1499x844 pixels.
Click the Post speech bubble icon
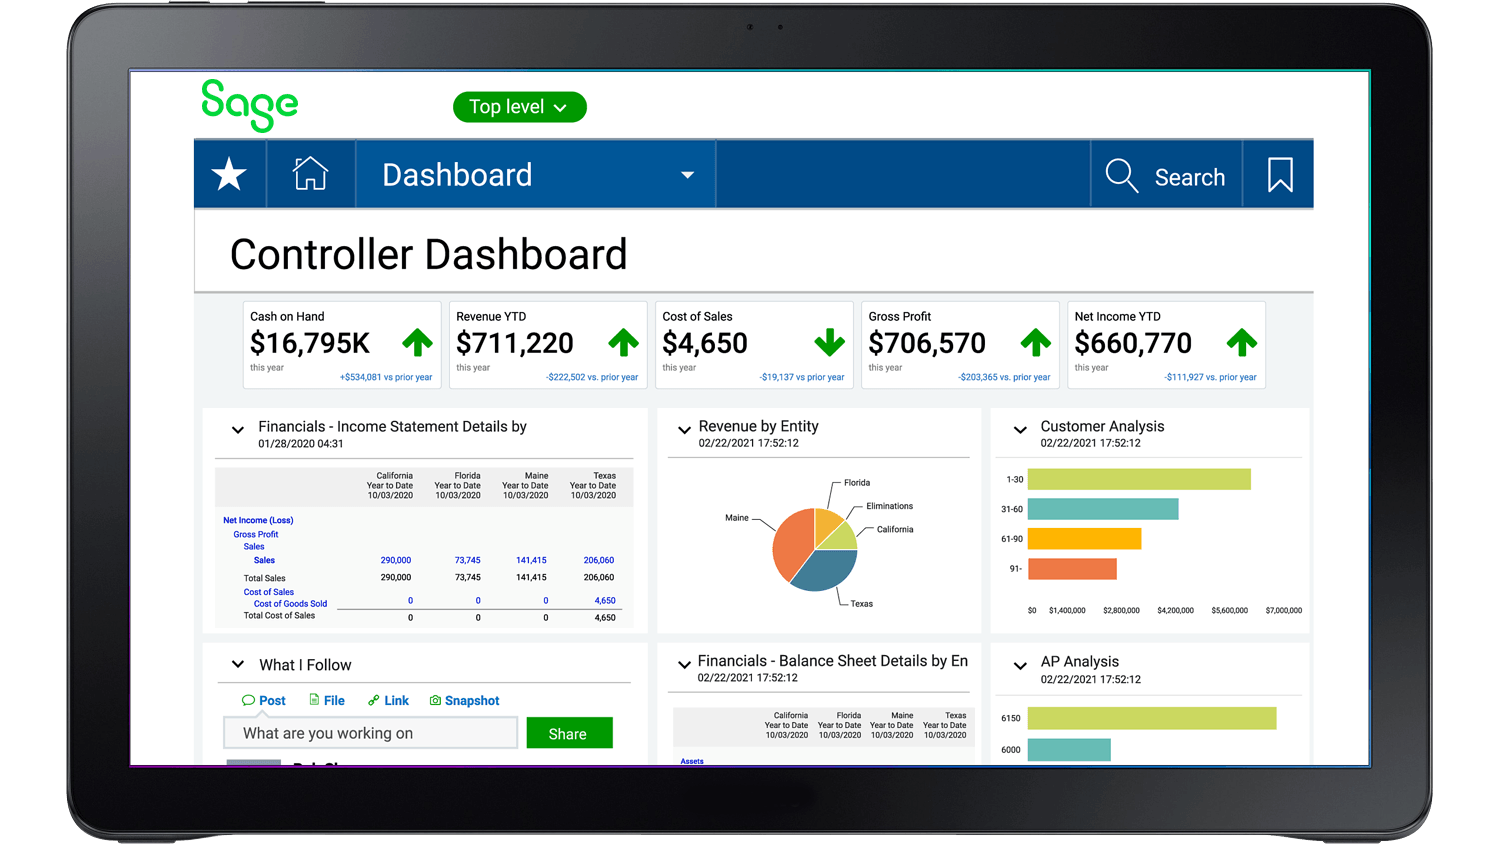click(248, 700)
